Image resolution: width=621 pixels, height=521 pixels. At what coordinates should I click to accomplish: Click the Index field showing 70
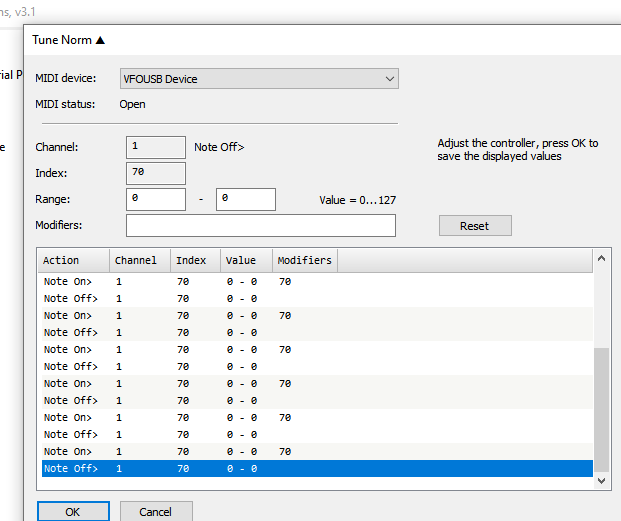(x=155, y=173)
